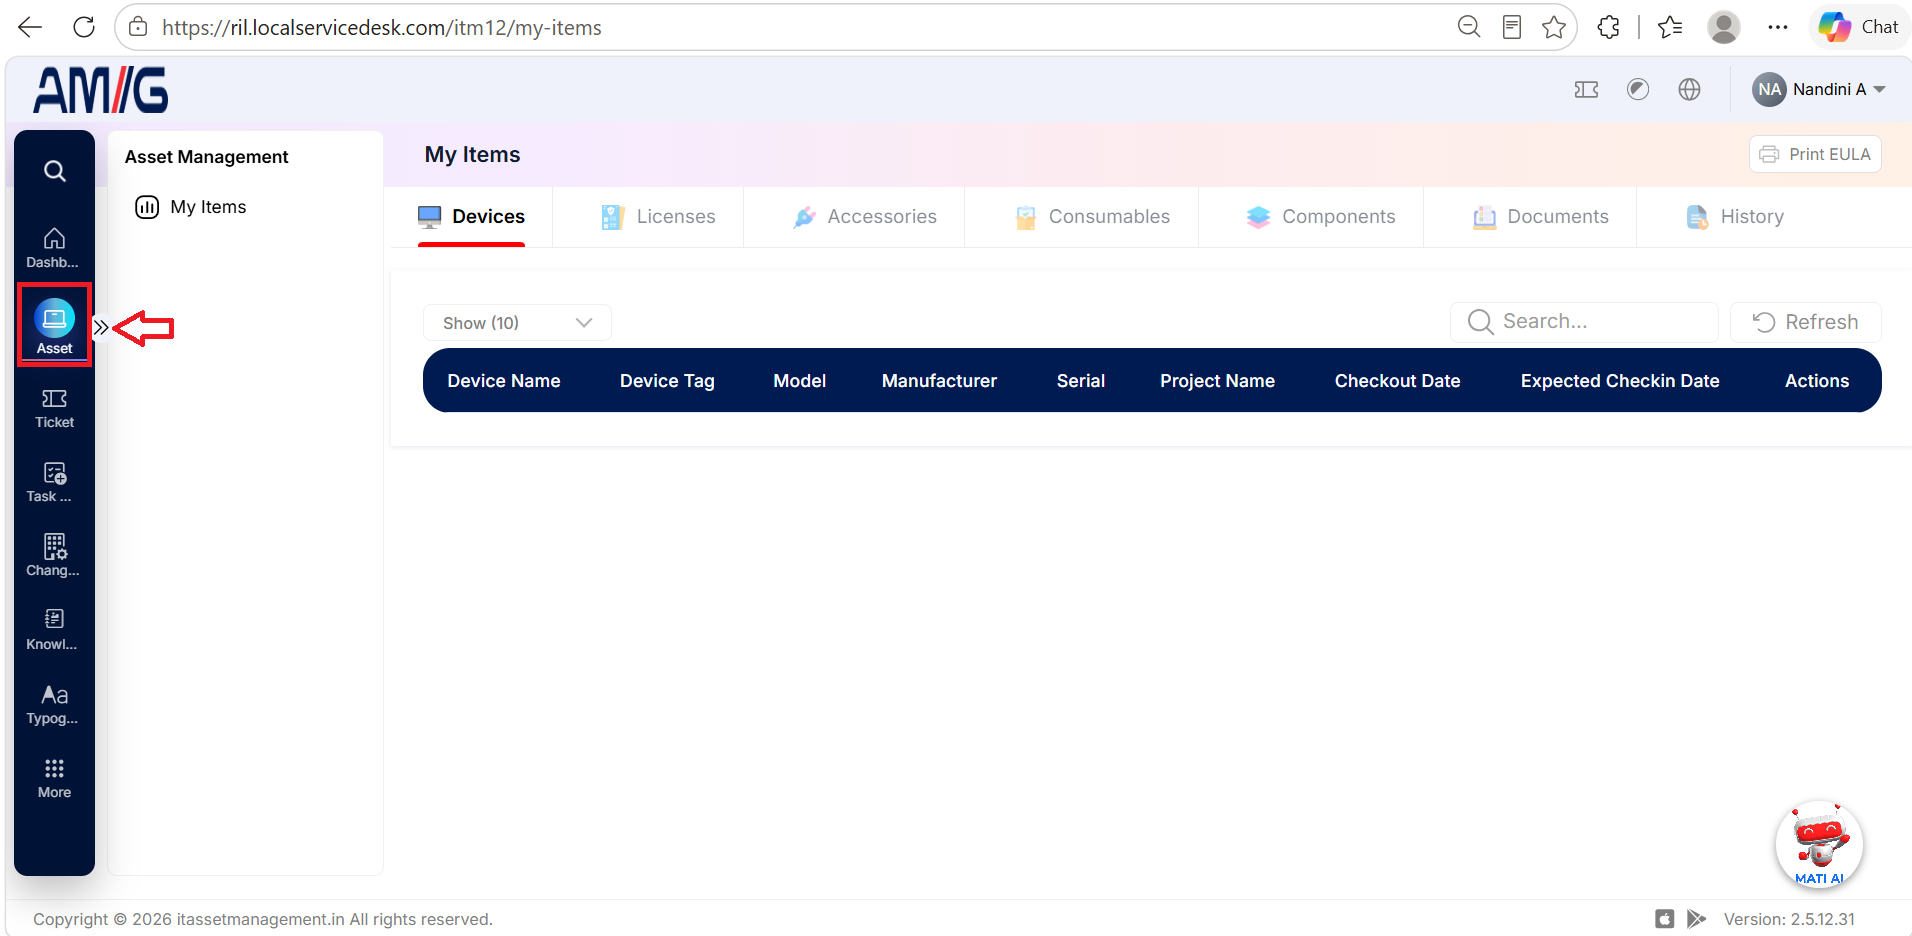Switch to the History tab
Screen dimensions: 1912x936
pyautogui.click(x=1735, y=217)
